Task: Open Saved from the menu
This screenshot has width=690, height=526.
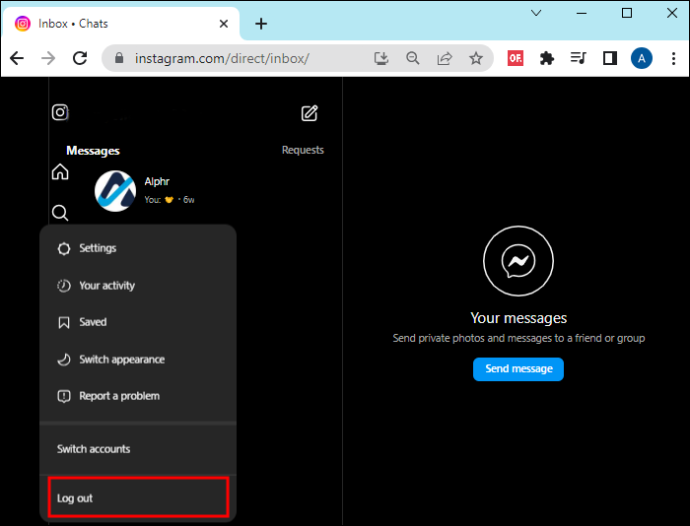Action: (138, 322)
